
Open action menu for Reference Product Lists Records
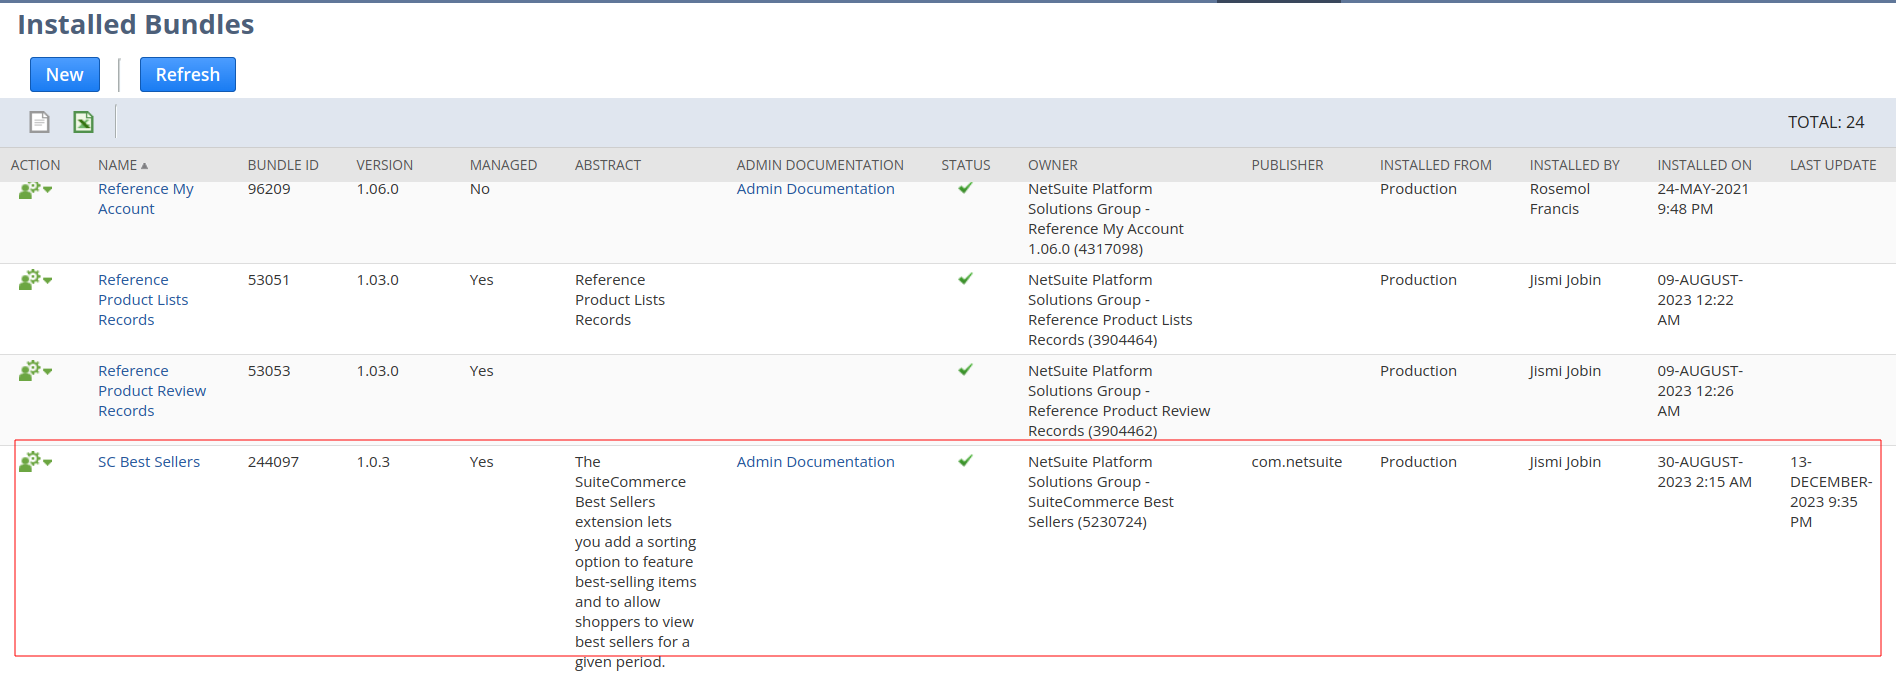click(x=35, y=280)
